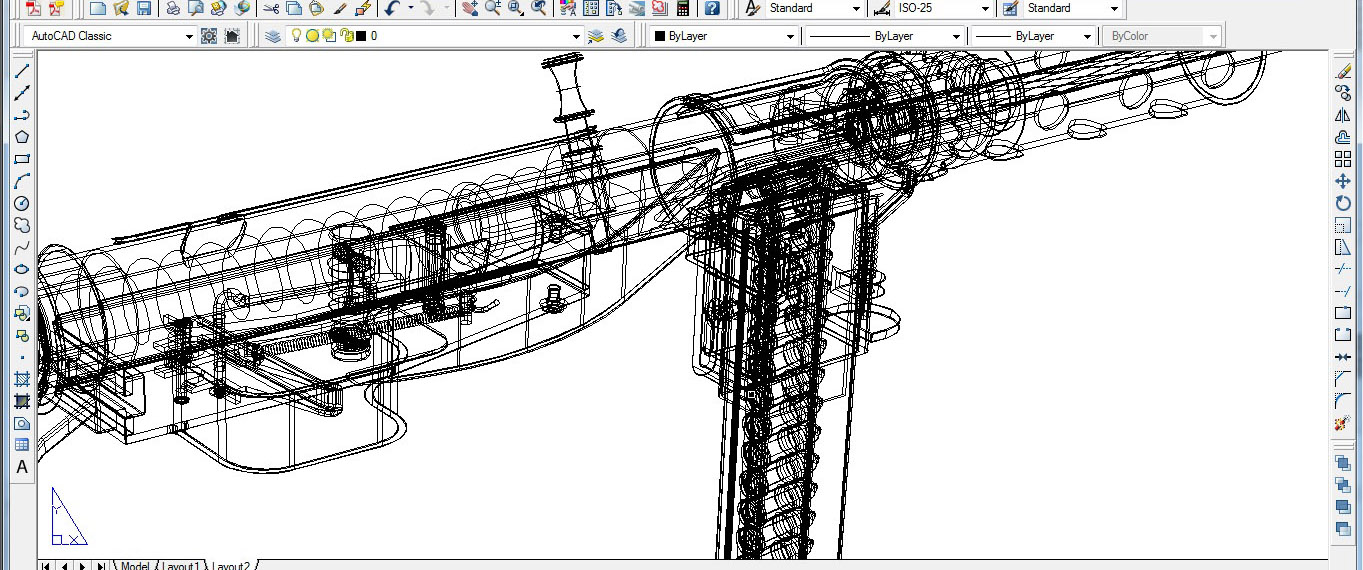Click the Layer Previous icon

pyautogui.click(x=619, y=36)
